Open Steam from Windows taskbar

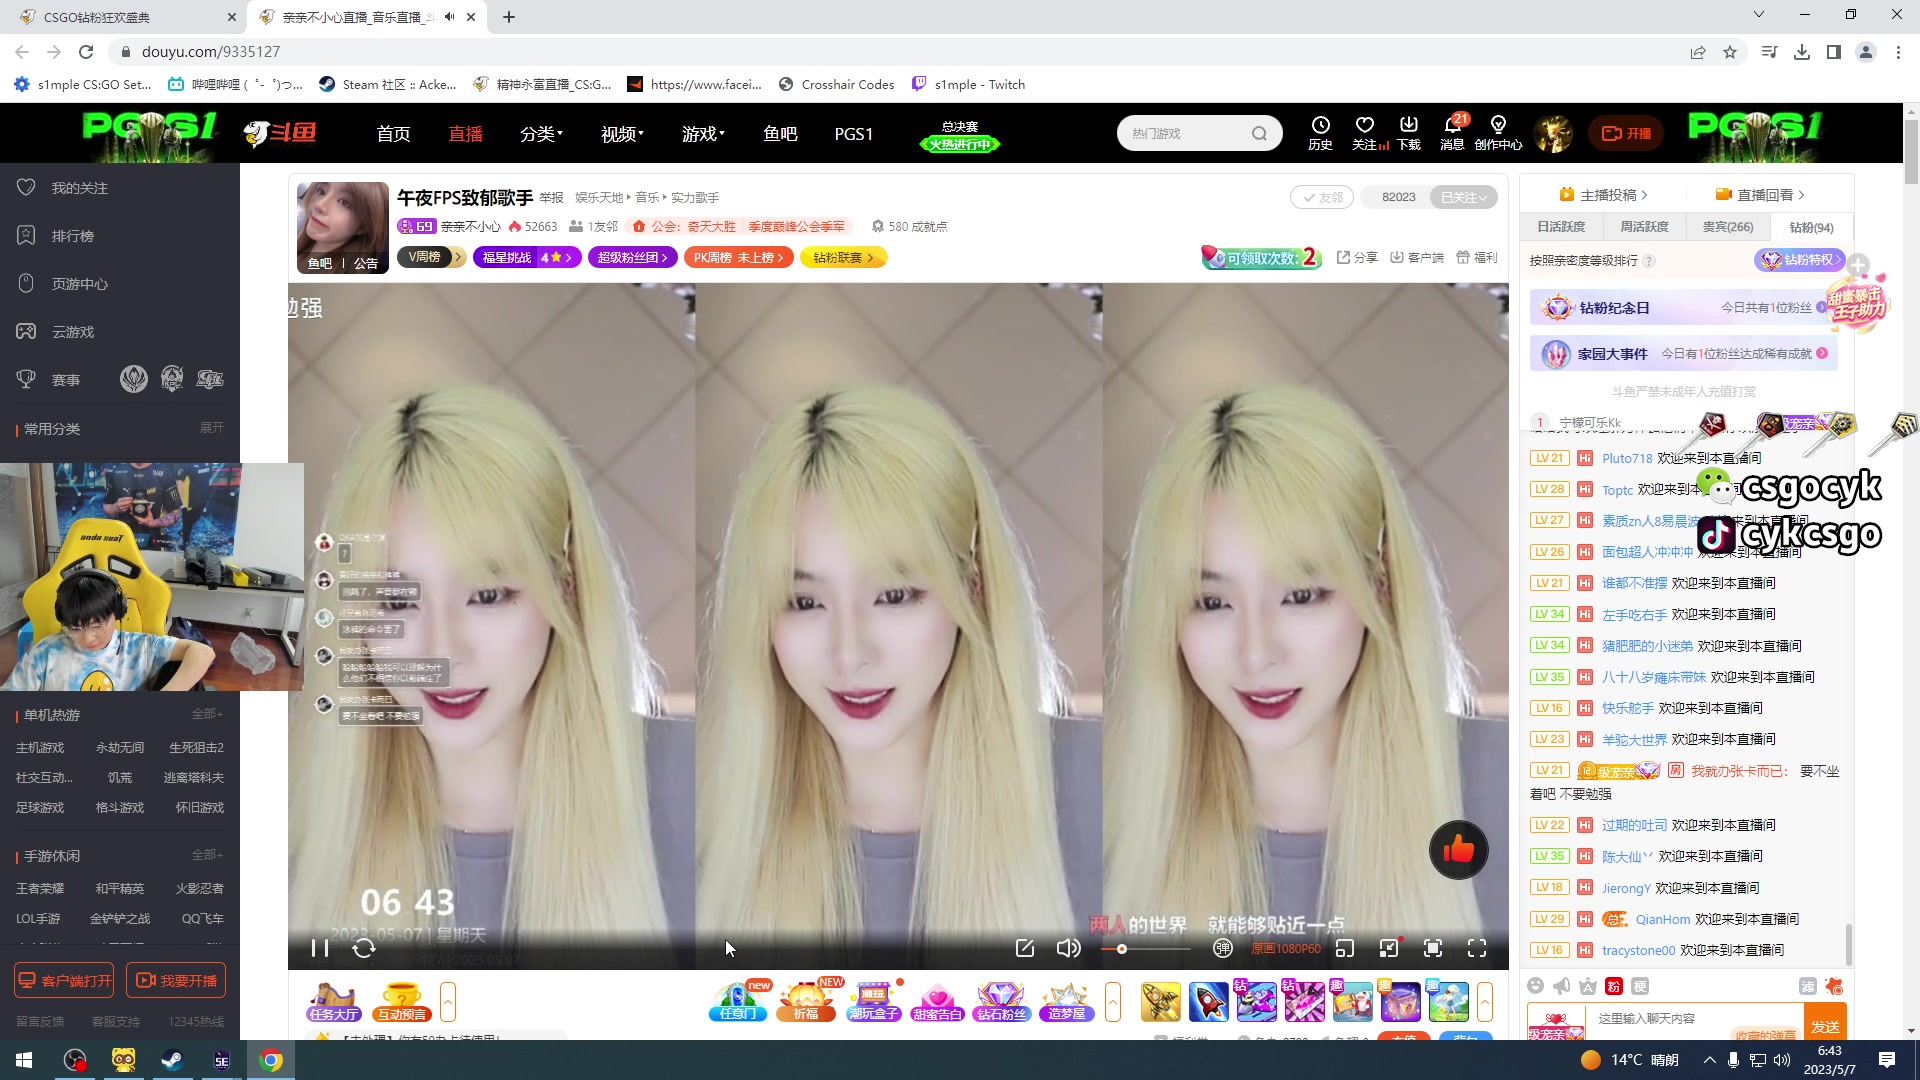172,1060
